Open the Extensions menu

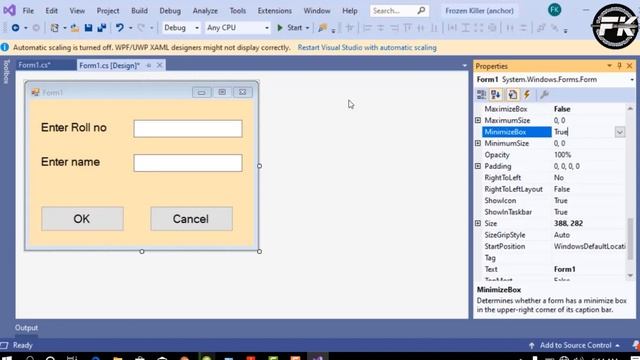[x=274, y=11]
